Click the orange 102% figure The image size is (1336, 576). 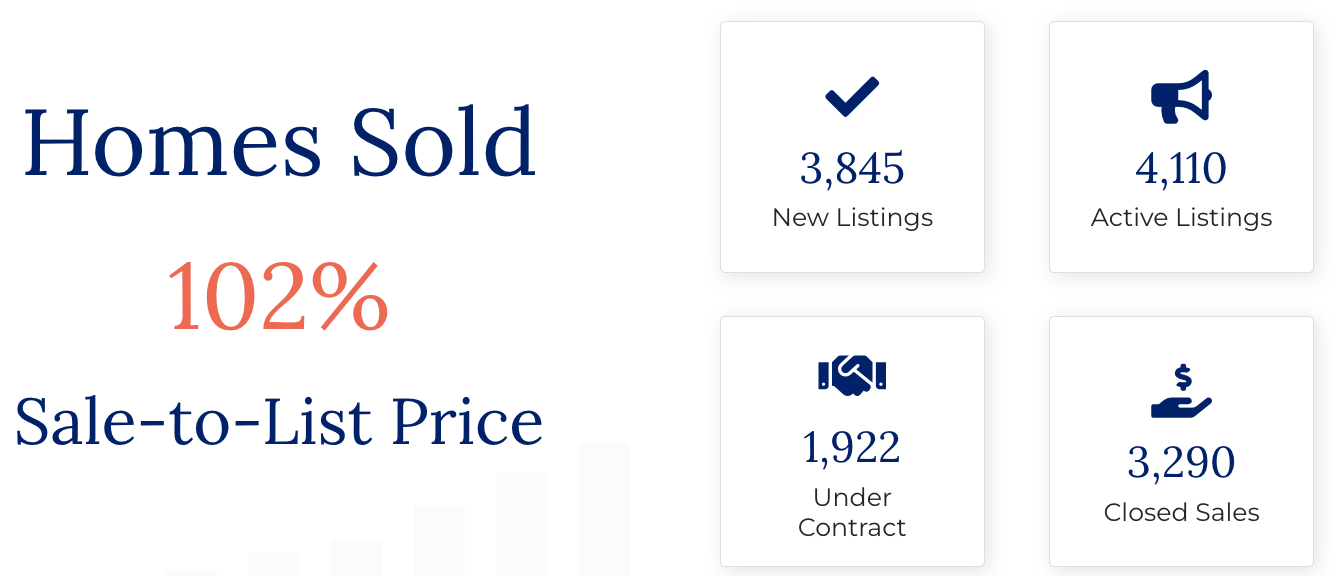pyautogui.click(x=277, y=296)
